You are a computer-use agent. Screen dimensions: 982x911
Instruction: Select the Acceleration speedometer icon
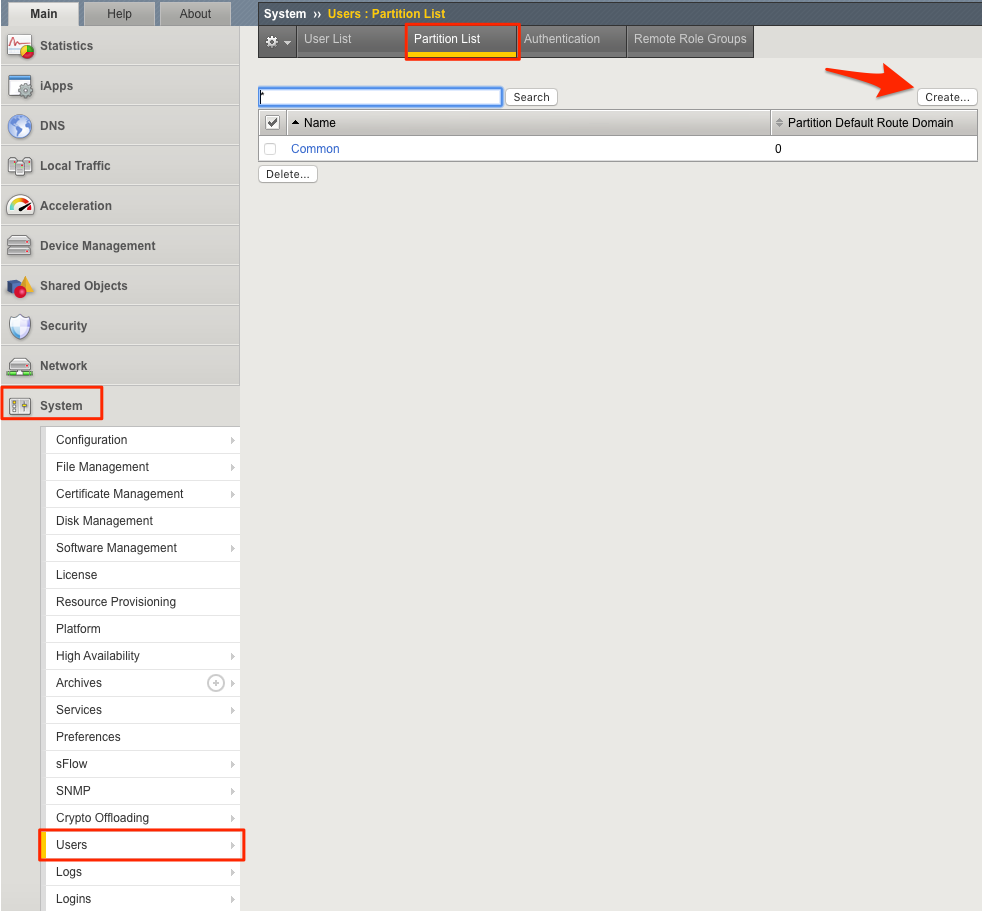click(x=19, y=205)
